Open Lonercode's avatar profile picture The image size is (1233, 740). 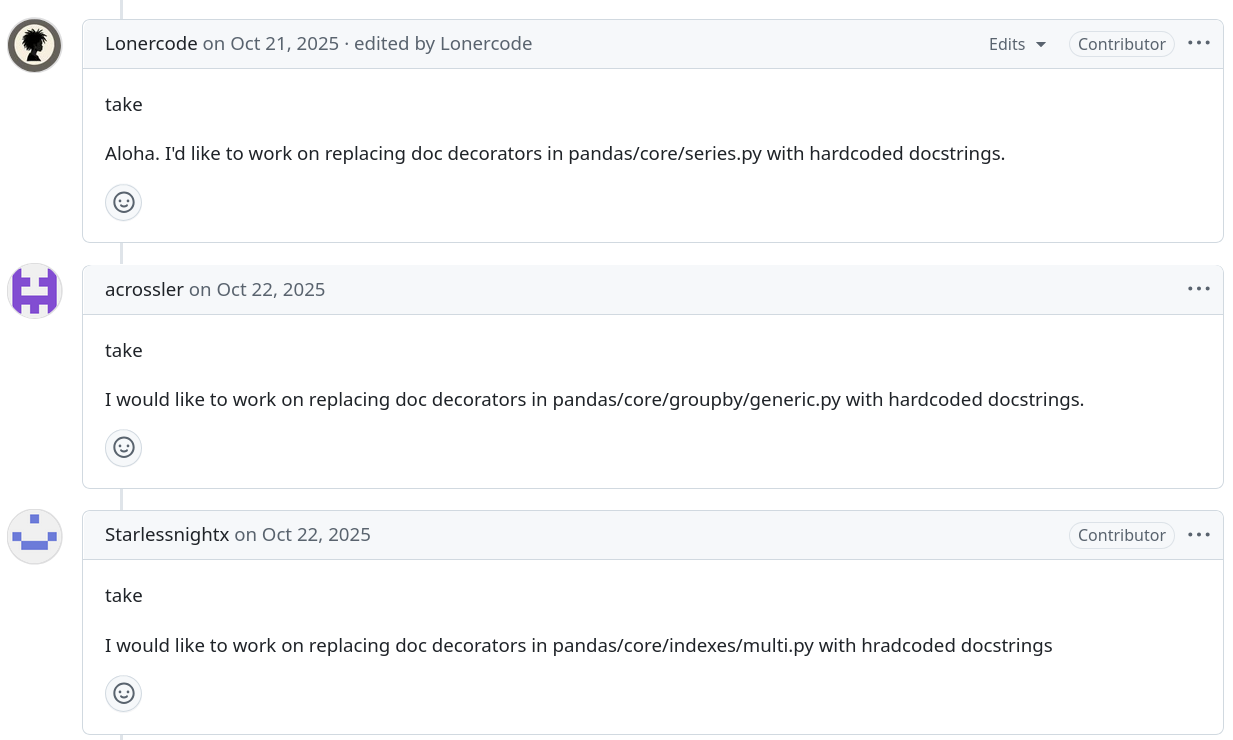[35, 45]
